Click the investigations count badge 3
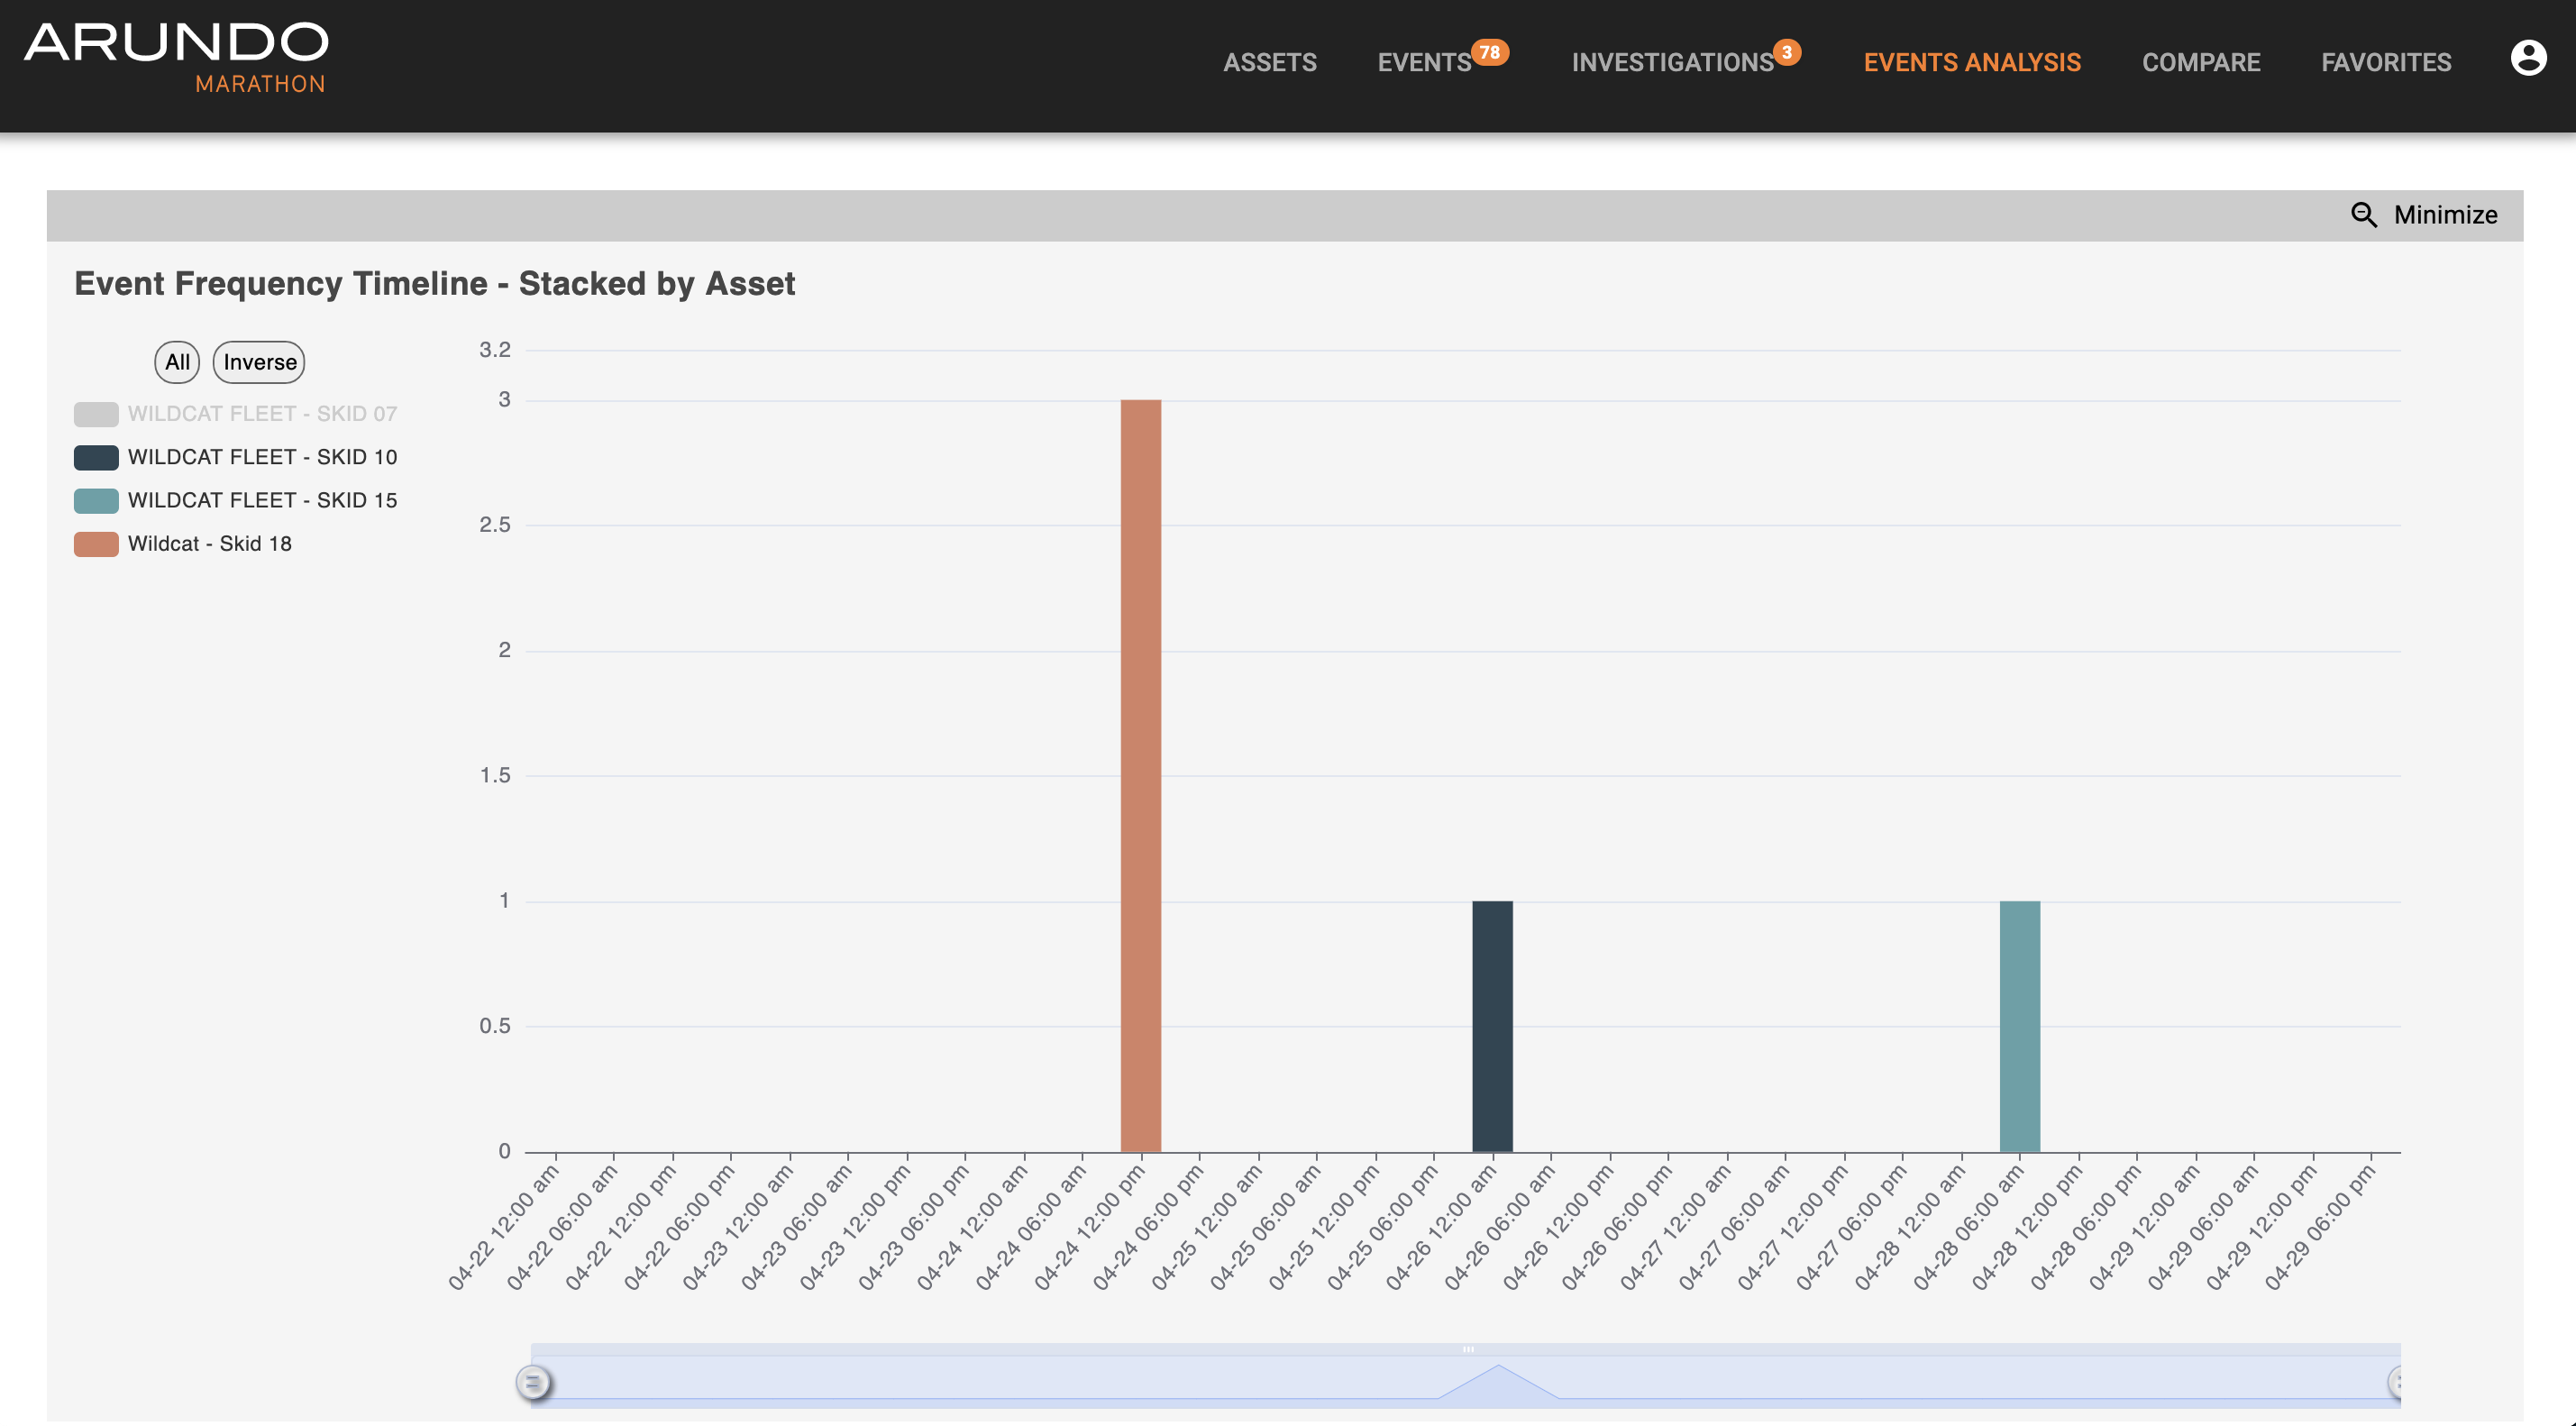The image size is (2576, 1426). (1786, 52)
